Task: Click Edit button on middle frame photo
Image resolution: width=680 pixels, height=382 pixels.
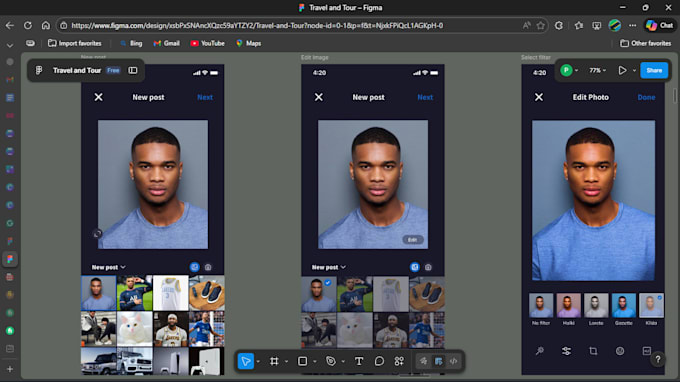Action: click(x=412, y=240)
